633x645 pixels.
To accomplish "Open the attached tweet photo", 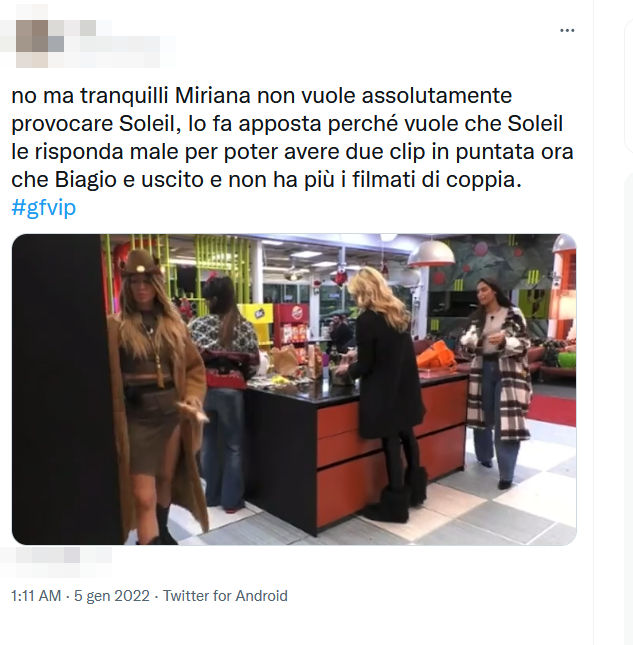I will tap(294, 390).
